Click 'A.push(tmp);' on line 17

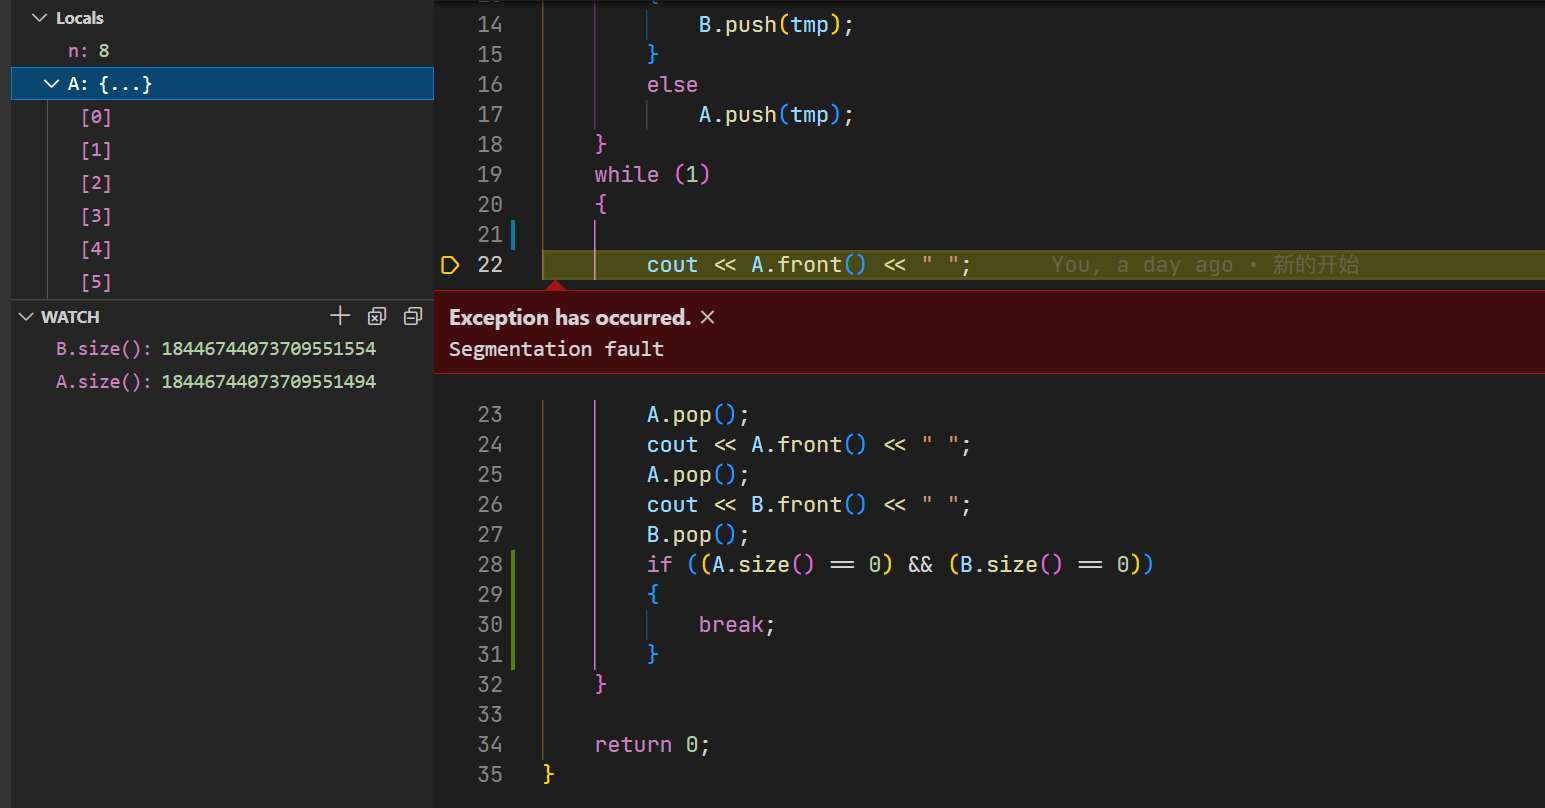(776, 115)
